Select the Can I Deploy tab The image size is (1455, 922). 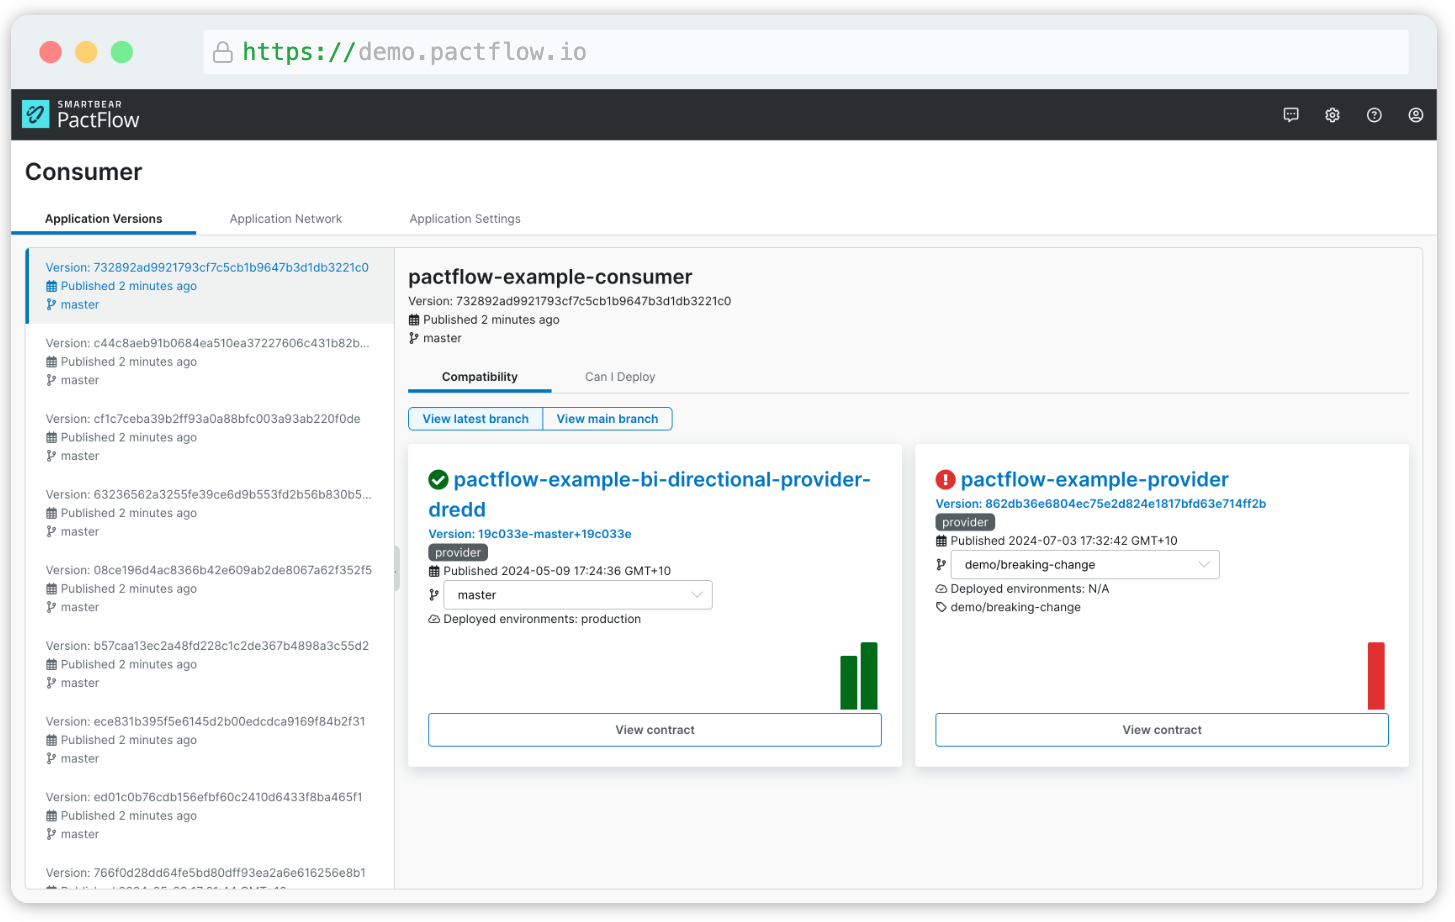620,377
